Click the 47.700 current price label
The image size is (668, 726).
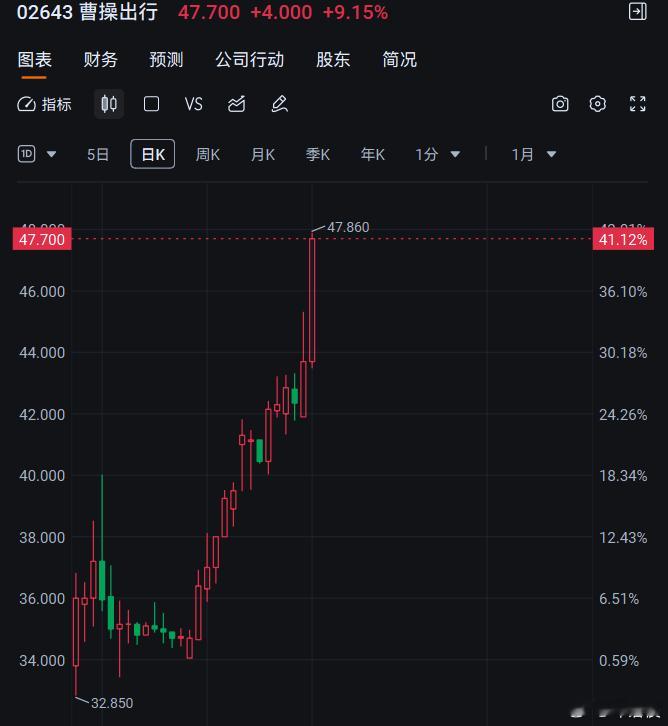(42, 239)
